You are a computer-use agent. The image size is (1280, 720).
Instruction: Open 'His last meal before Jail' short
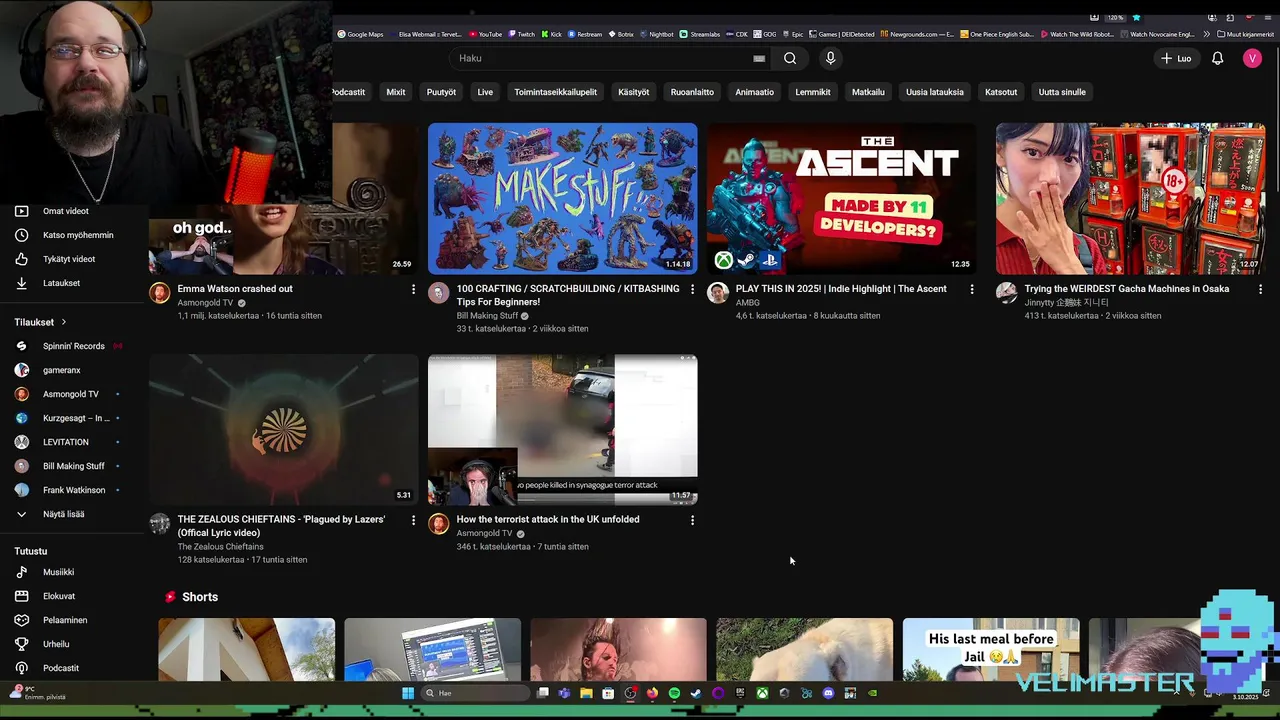coord(991,650)
